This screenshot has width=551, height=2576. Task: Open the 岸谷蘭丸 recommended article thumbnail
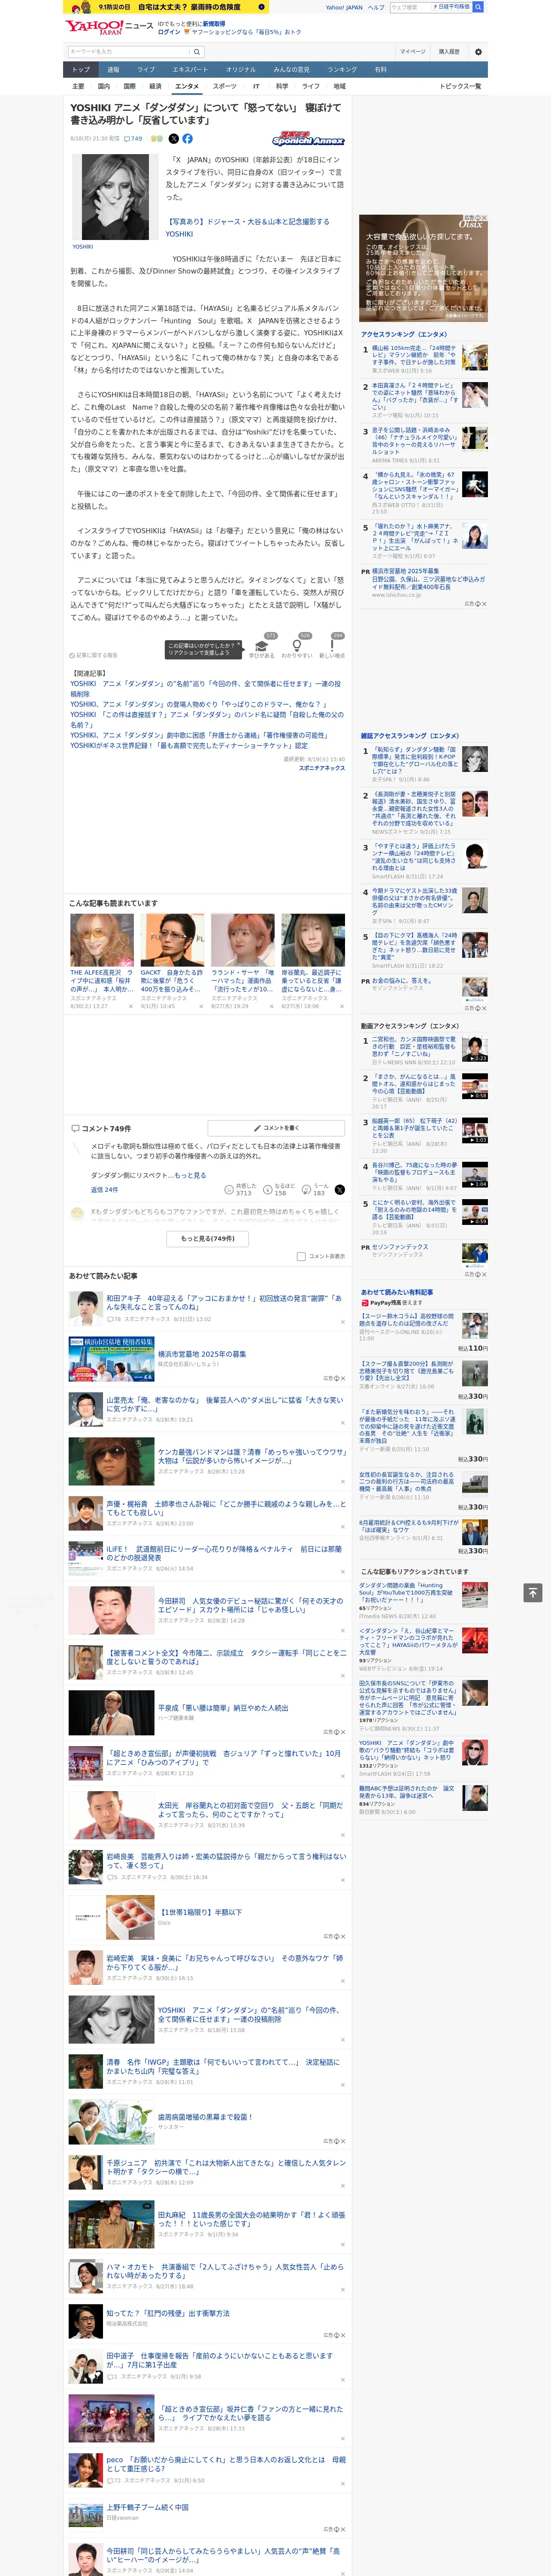click(313, 939)
